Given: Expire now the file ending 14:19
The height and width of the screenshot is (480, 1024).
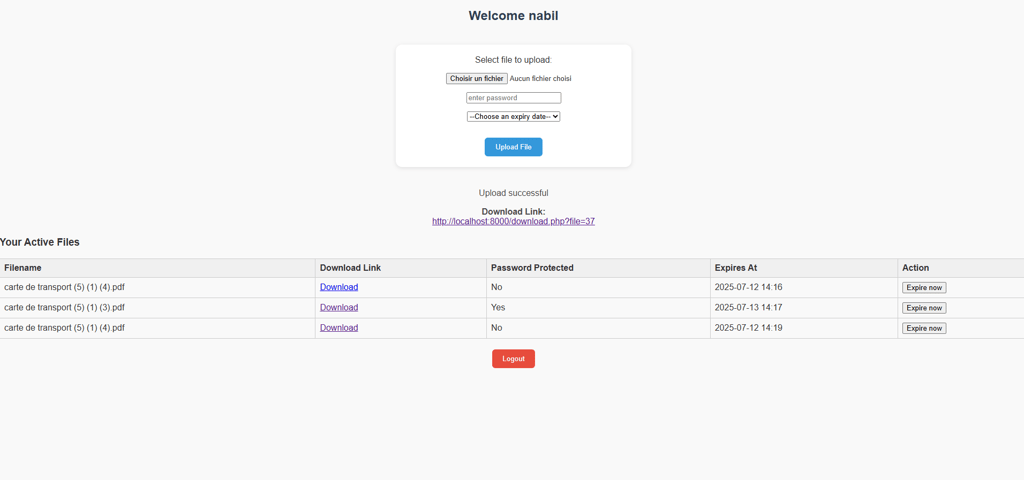Looking at the screenshot, I should 924,328.
